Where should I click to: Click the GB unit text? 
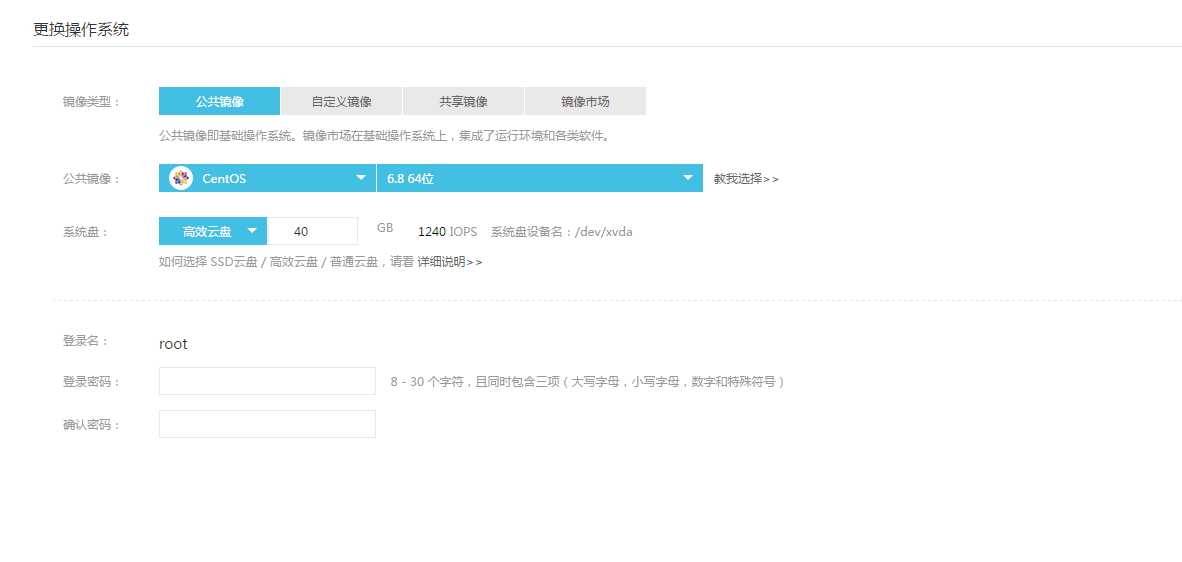click(385, 228)
